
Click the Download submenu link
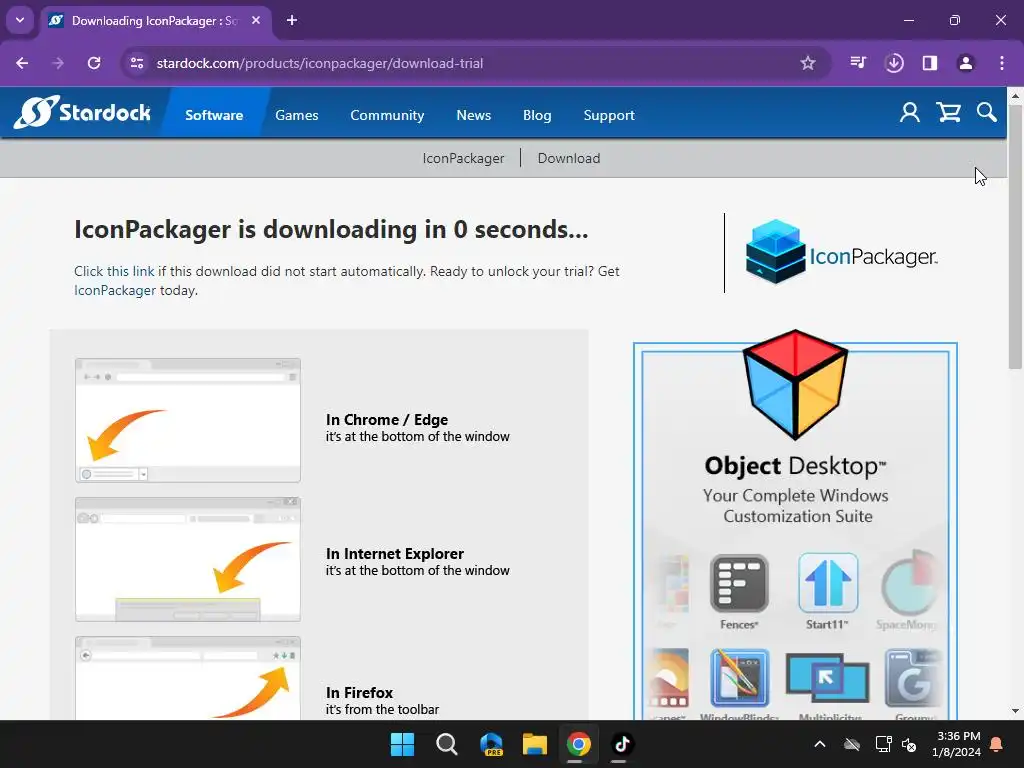pos(569,158)
